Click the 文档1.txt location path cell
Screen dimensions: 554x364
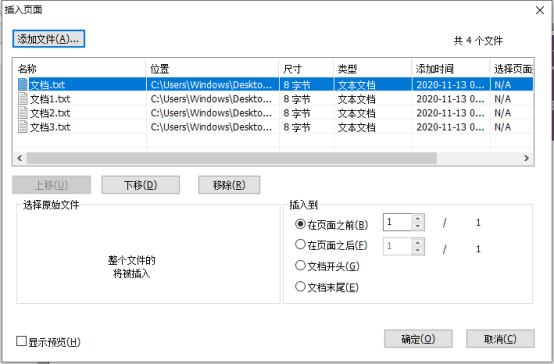click(x=212, y=99)
